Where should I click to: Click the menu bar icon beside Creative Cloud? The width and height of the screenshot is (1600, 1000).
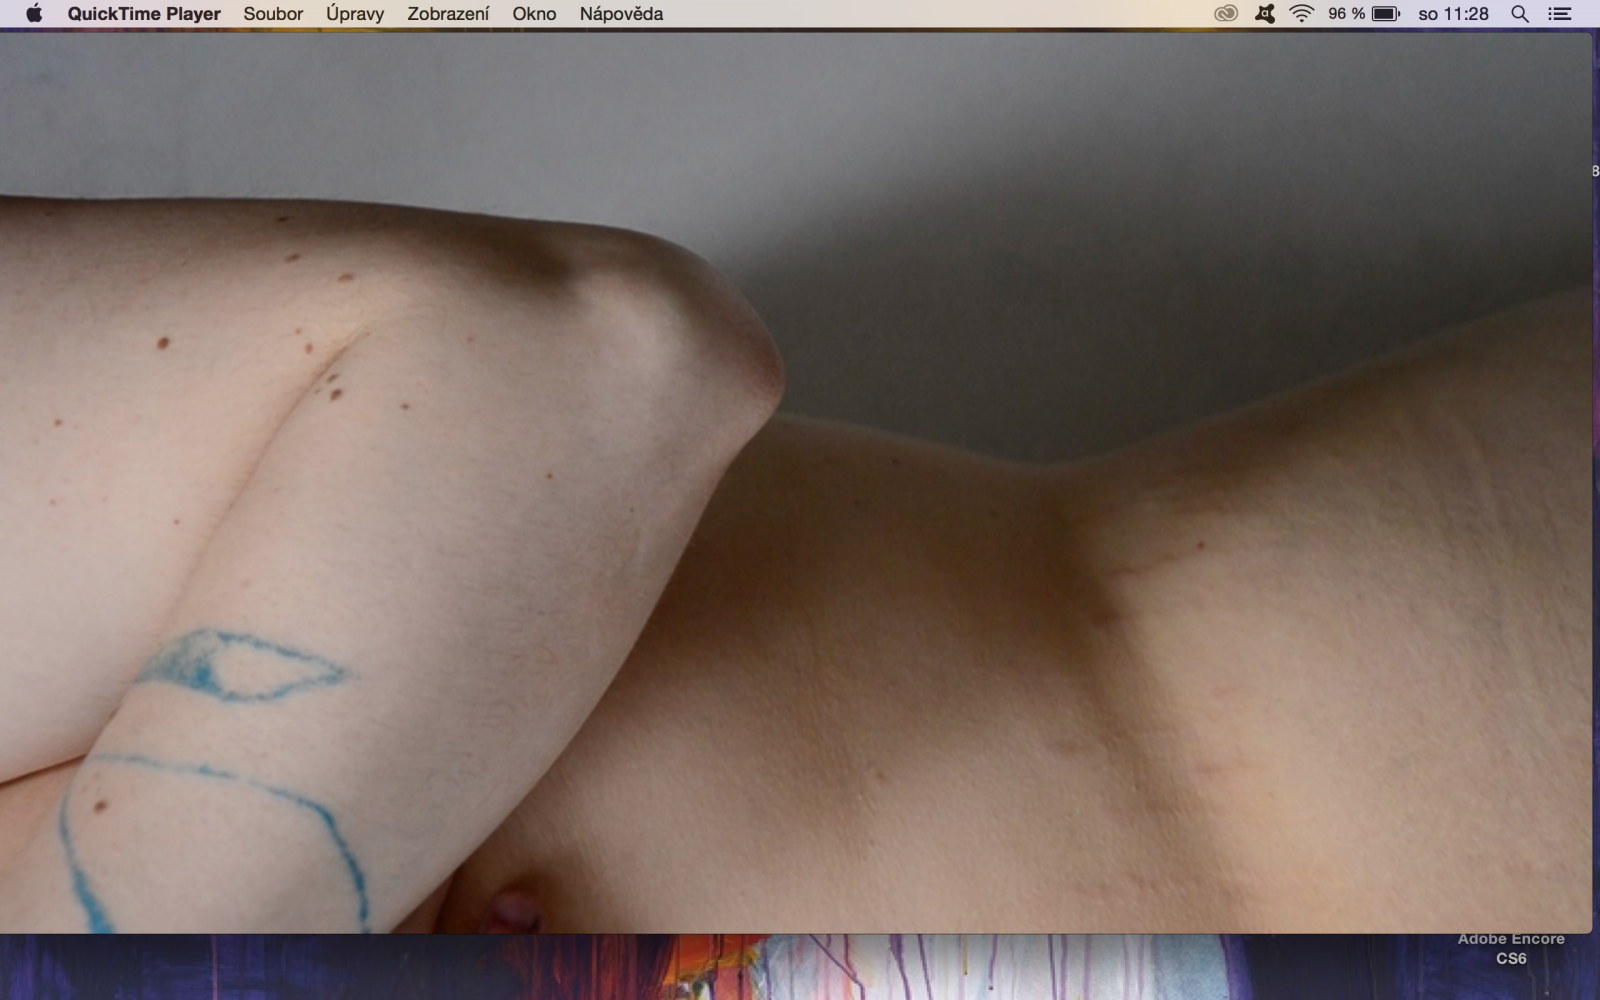click(x=1265, y=14)
